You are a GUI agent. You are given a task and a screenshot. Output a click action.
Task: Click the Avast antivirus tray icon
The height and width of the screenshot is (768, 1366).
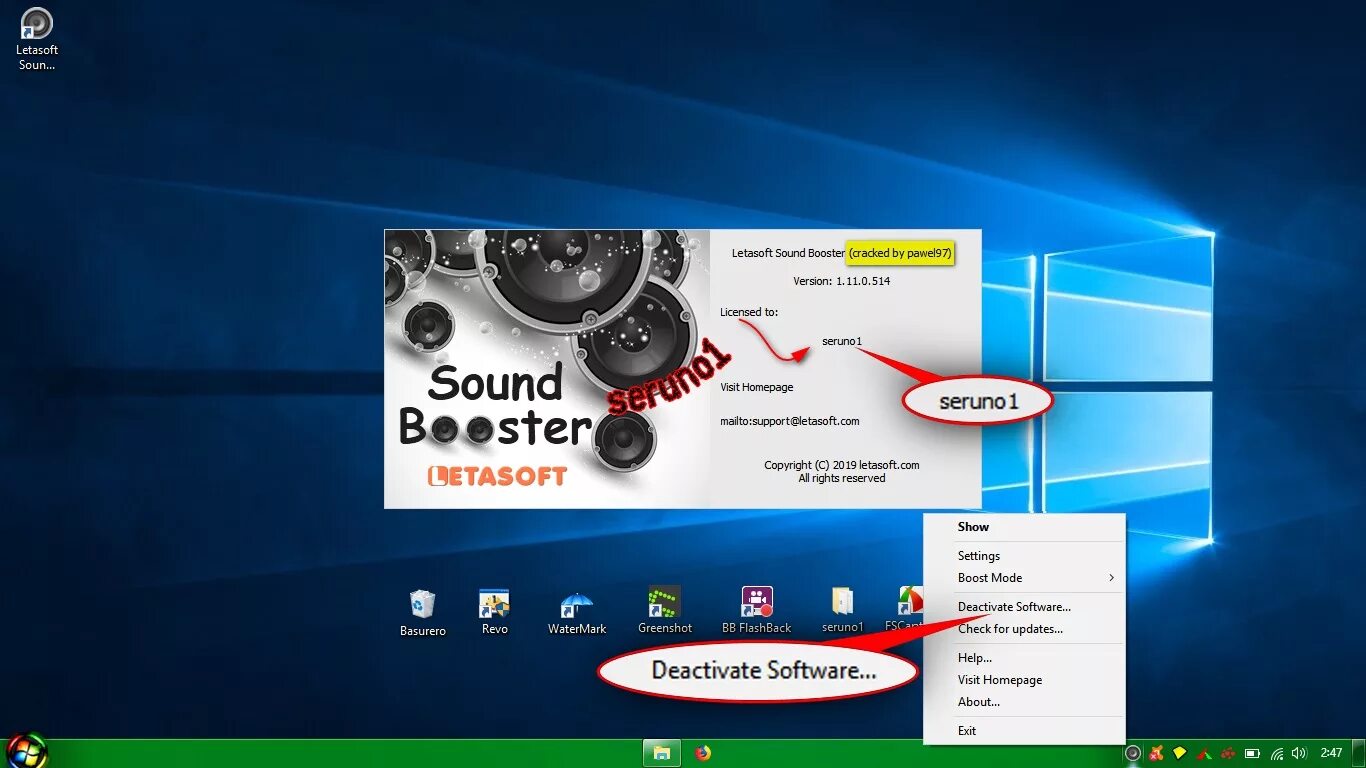[x=1157, y=753]
